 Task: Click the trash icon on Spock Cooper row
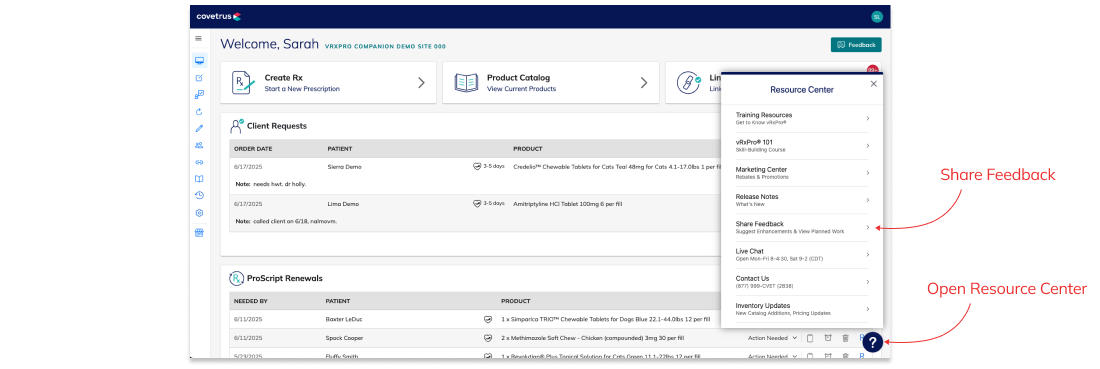point(845,338)
